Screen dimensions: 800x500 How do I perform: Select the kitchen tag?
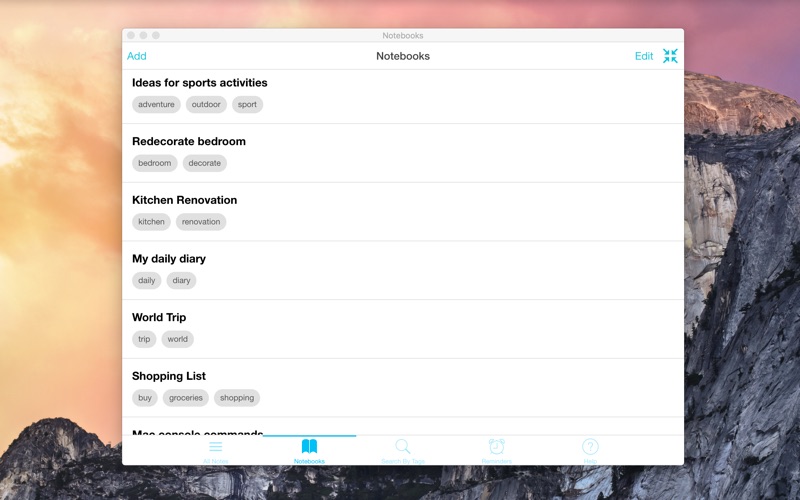pyautogui.click(x=152, y=222)
